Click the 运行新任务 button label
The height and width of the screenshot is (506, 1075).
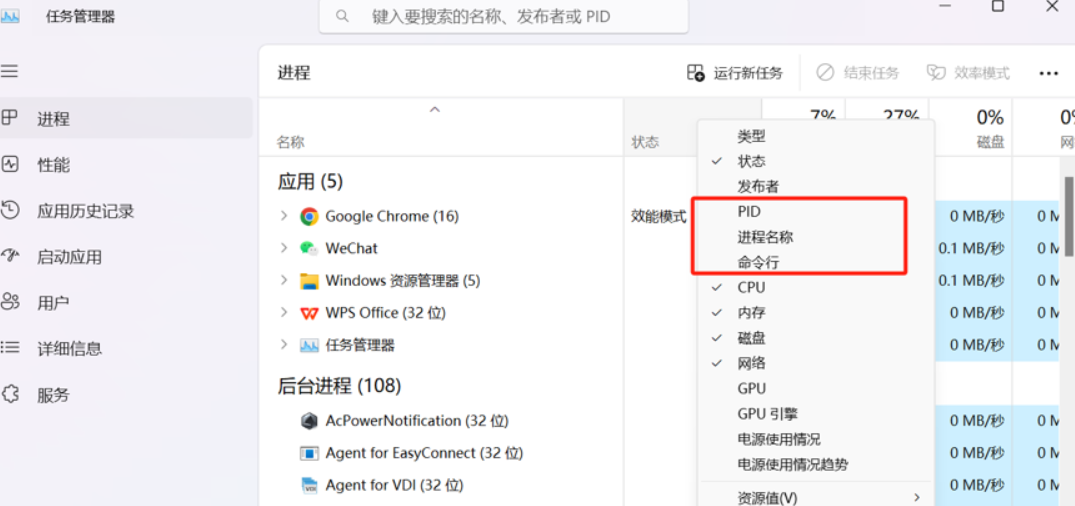pyautogui.click(x=748, y=73)
